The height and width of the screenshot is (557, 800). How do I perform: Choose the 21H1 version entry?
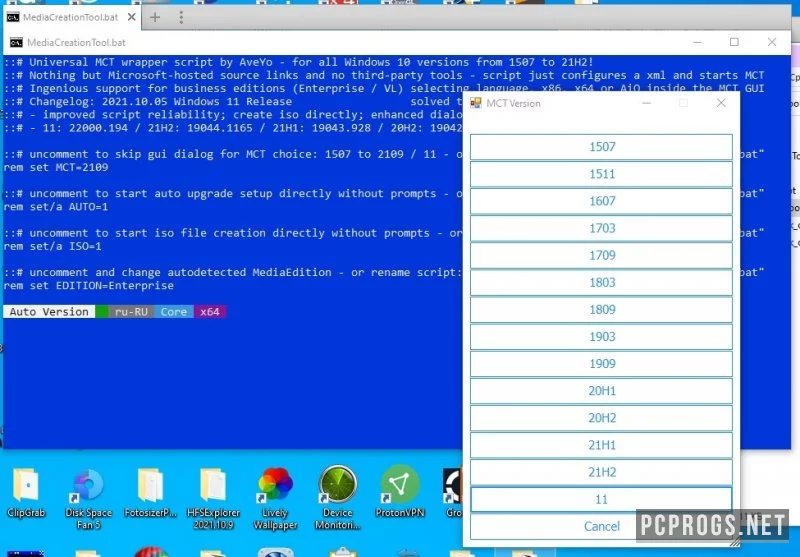(x=602, y=445)
